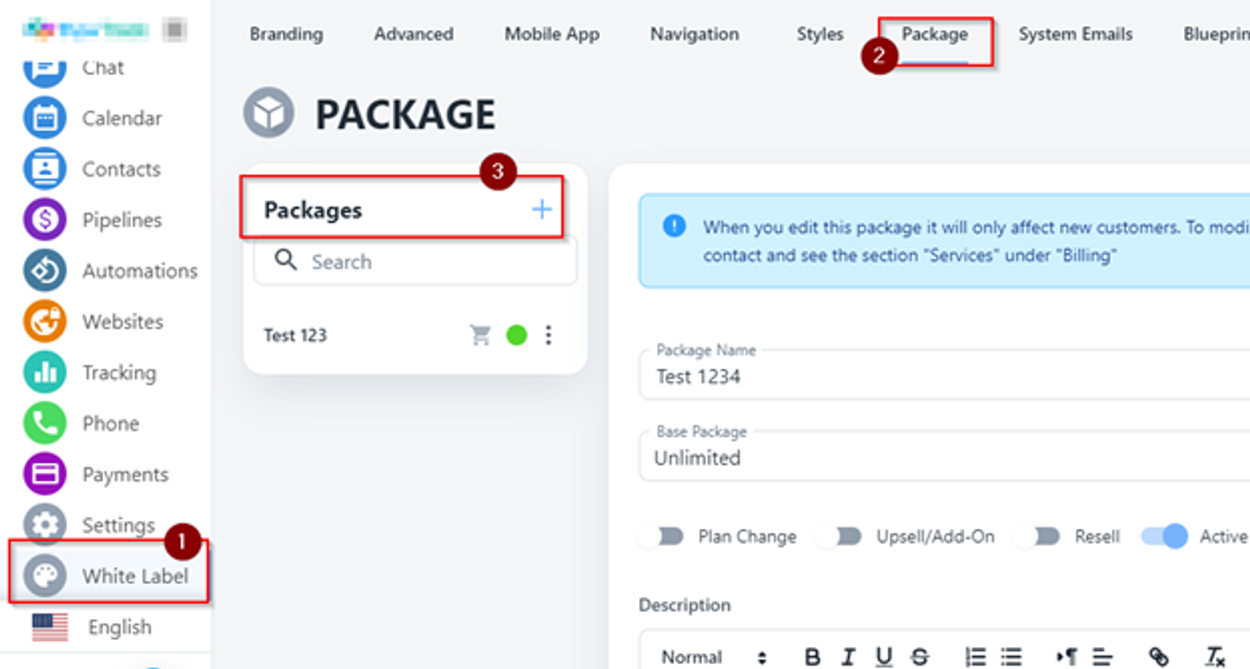The height and width of the screenshot is (669, 1250).
Task: Open White Label in the sidebar
Action: 110,576
